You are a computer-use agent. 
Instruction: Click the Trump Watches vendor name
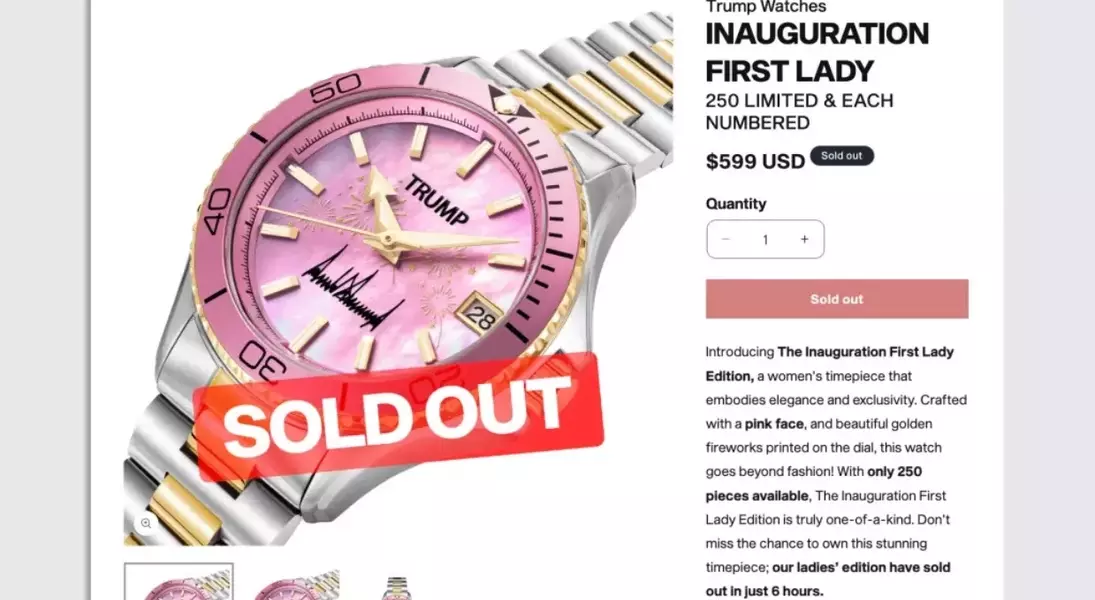[765, 7]
